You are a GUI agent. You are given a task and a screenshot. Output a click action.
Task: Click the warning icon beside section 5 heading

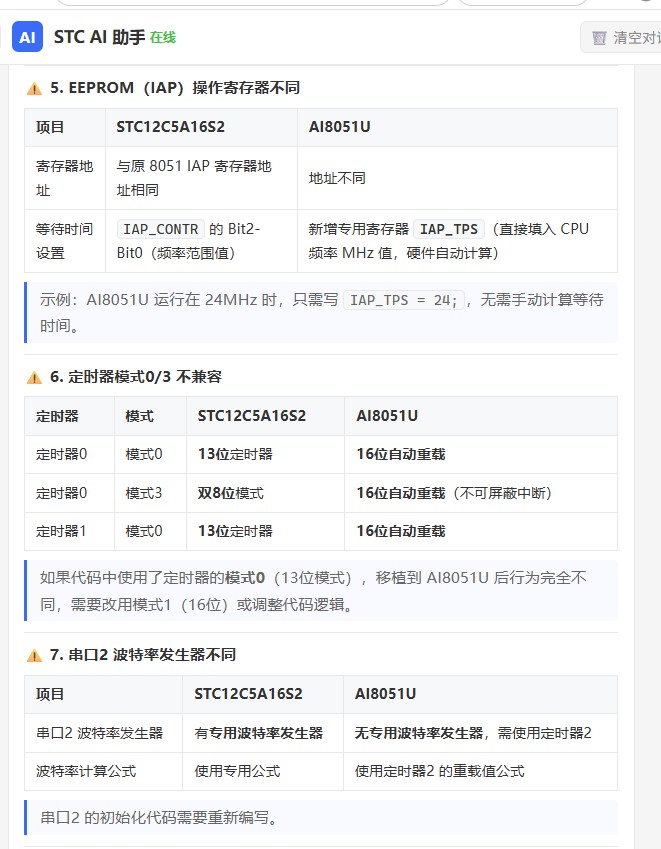coord(34,88)
